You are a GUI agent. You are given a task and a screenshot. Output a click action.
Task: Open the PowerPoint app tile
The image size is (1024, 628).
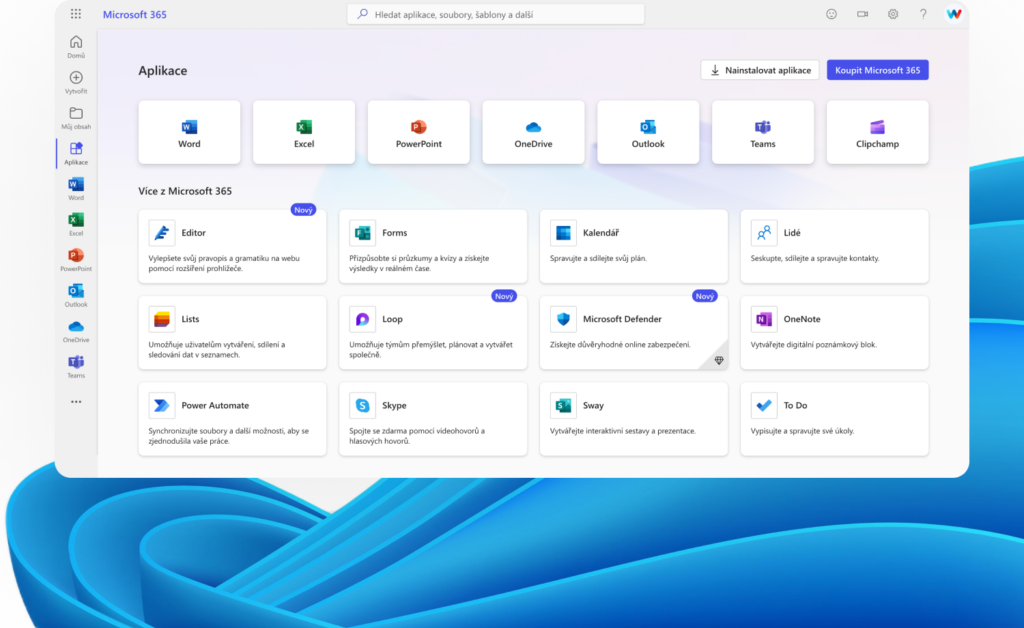419,132
